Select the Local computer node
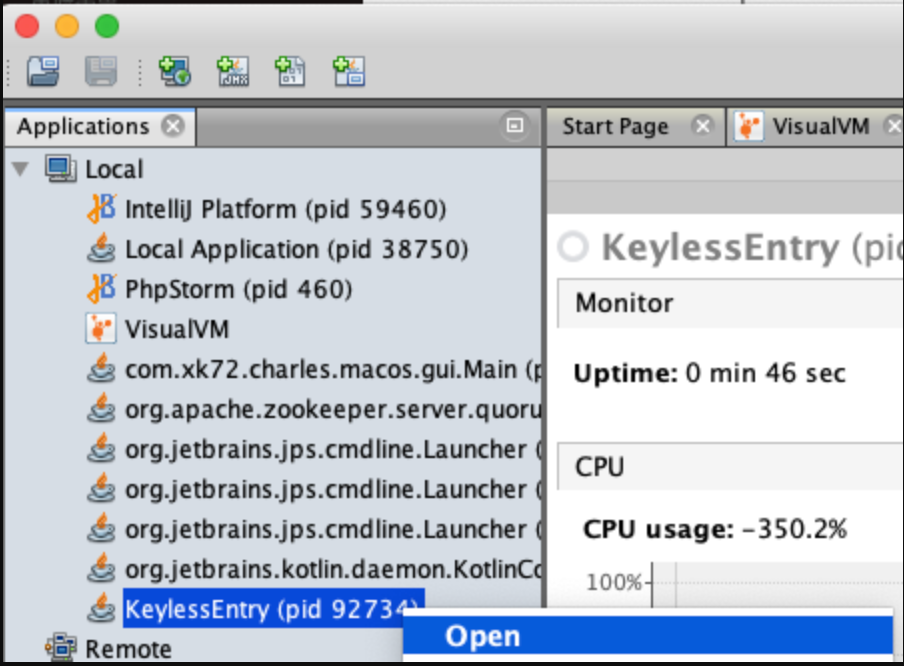This screenshot has height=666, width=904. click(114, 170)
